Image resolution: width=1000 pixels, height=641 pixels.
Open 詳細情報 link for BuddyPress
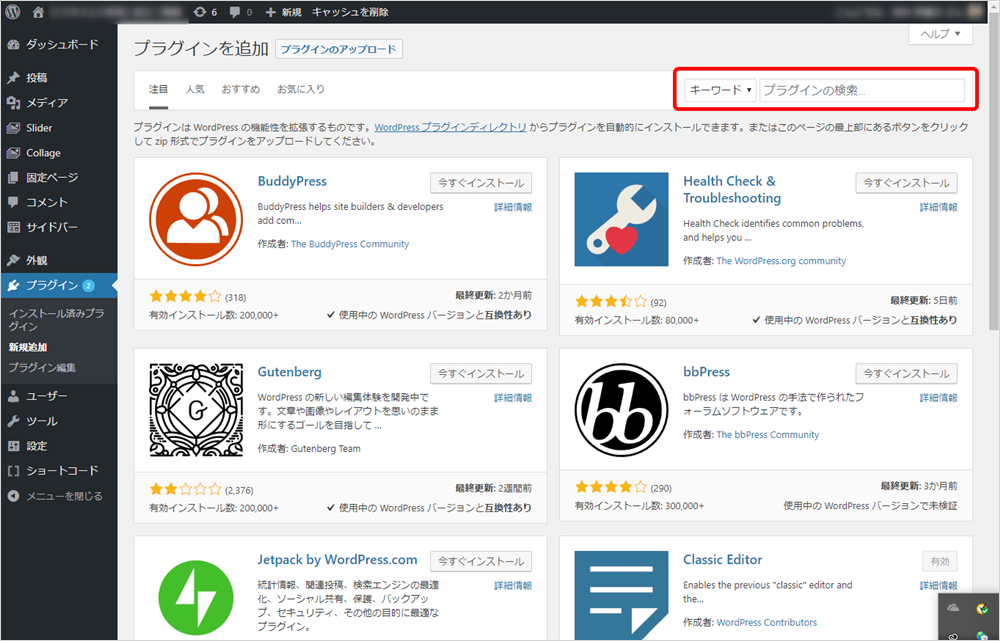coord(513,207)
